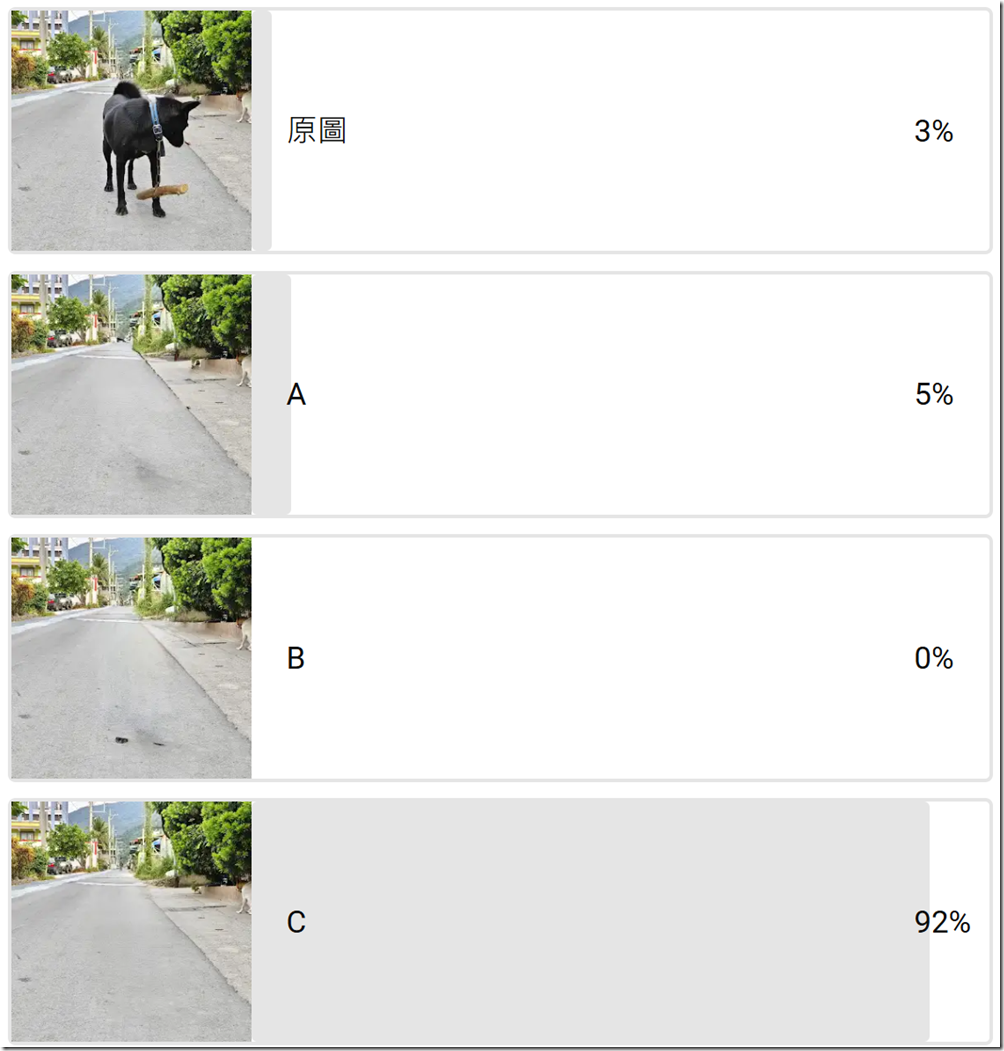Click the 92% vote percentage
The height and width of the screenshot is (1051, 1004).
click(x=942, y=922)
